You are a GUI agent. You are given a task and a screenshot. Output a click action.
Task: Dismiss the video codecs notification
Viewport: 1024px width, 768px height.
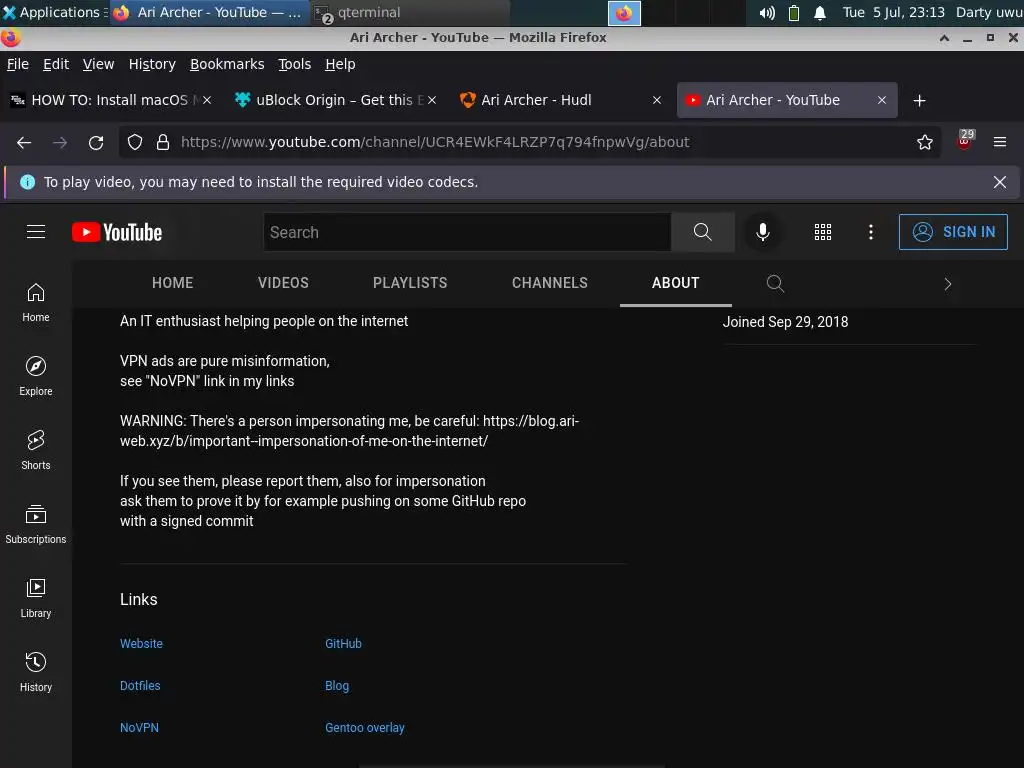pyautogui.click(x=1000, y=182)
